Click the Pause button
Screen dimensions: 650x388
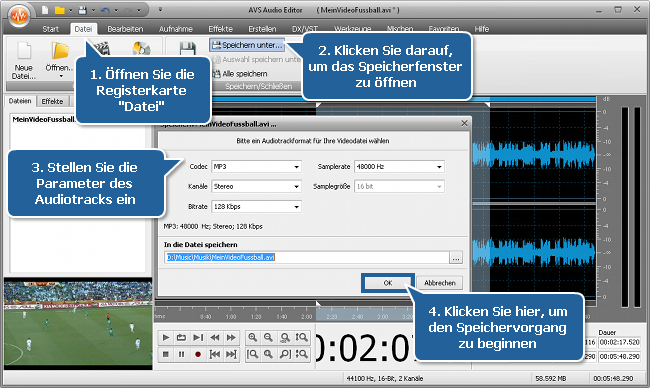[182, 354]
